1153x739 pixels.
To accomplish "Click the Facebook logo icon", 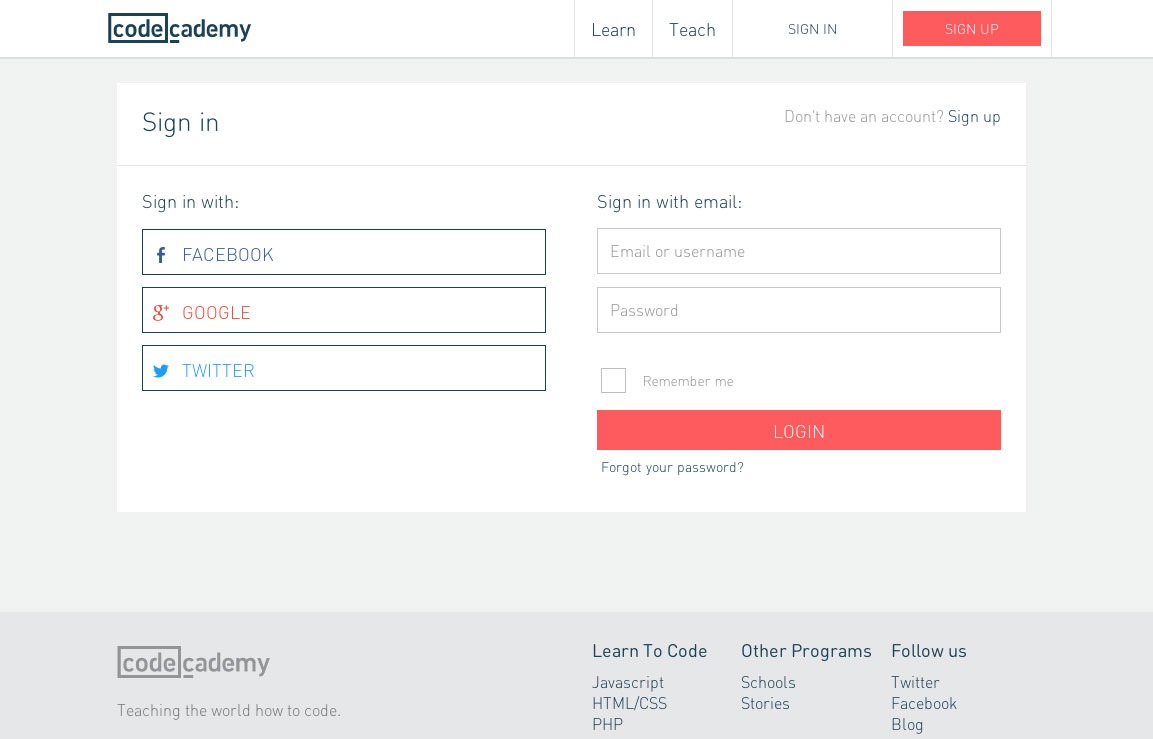I will pos(161,255).
